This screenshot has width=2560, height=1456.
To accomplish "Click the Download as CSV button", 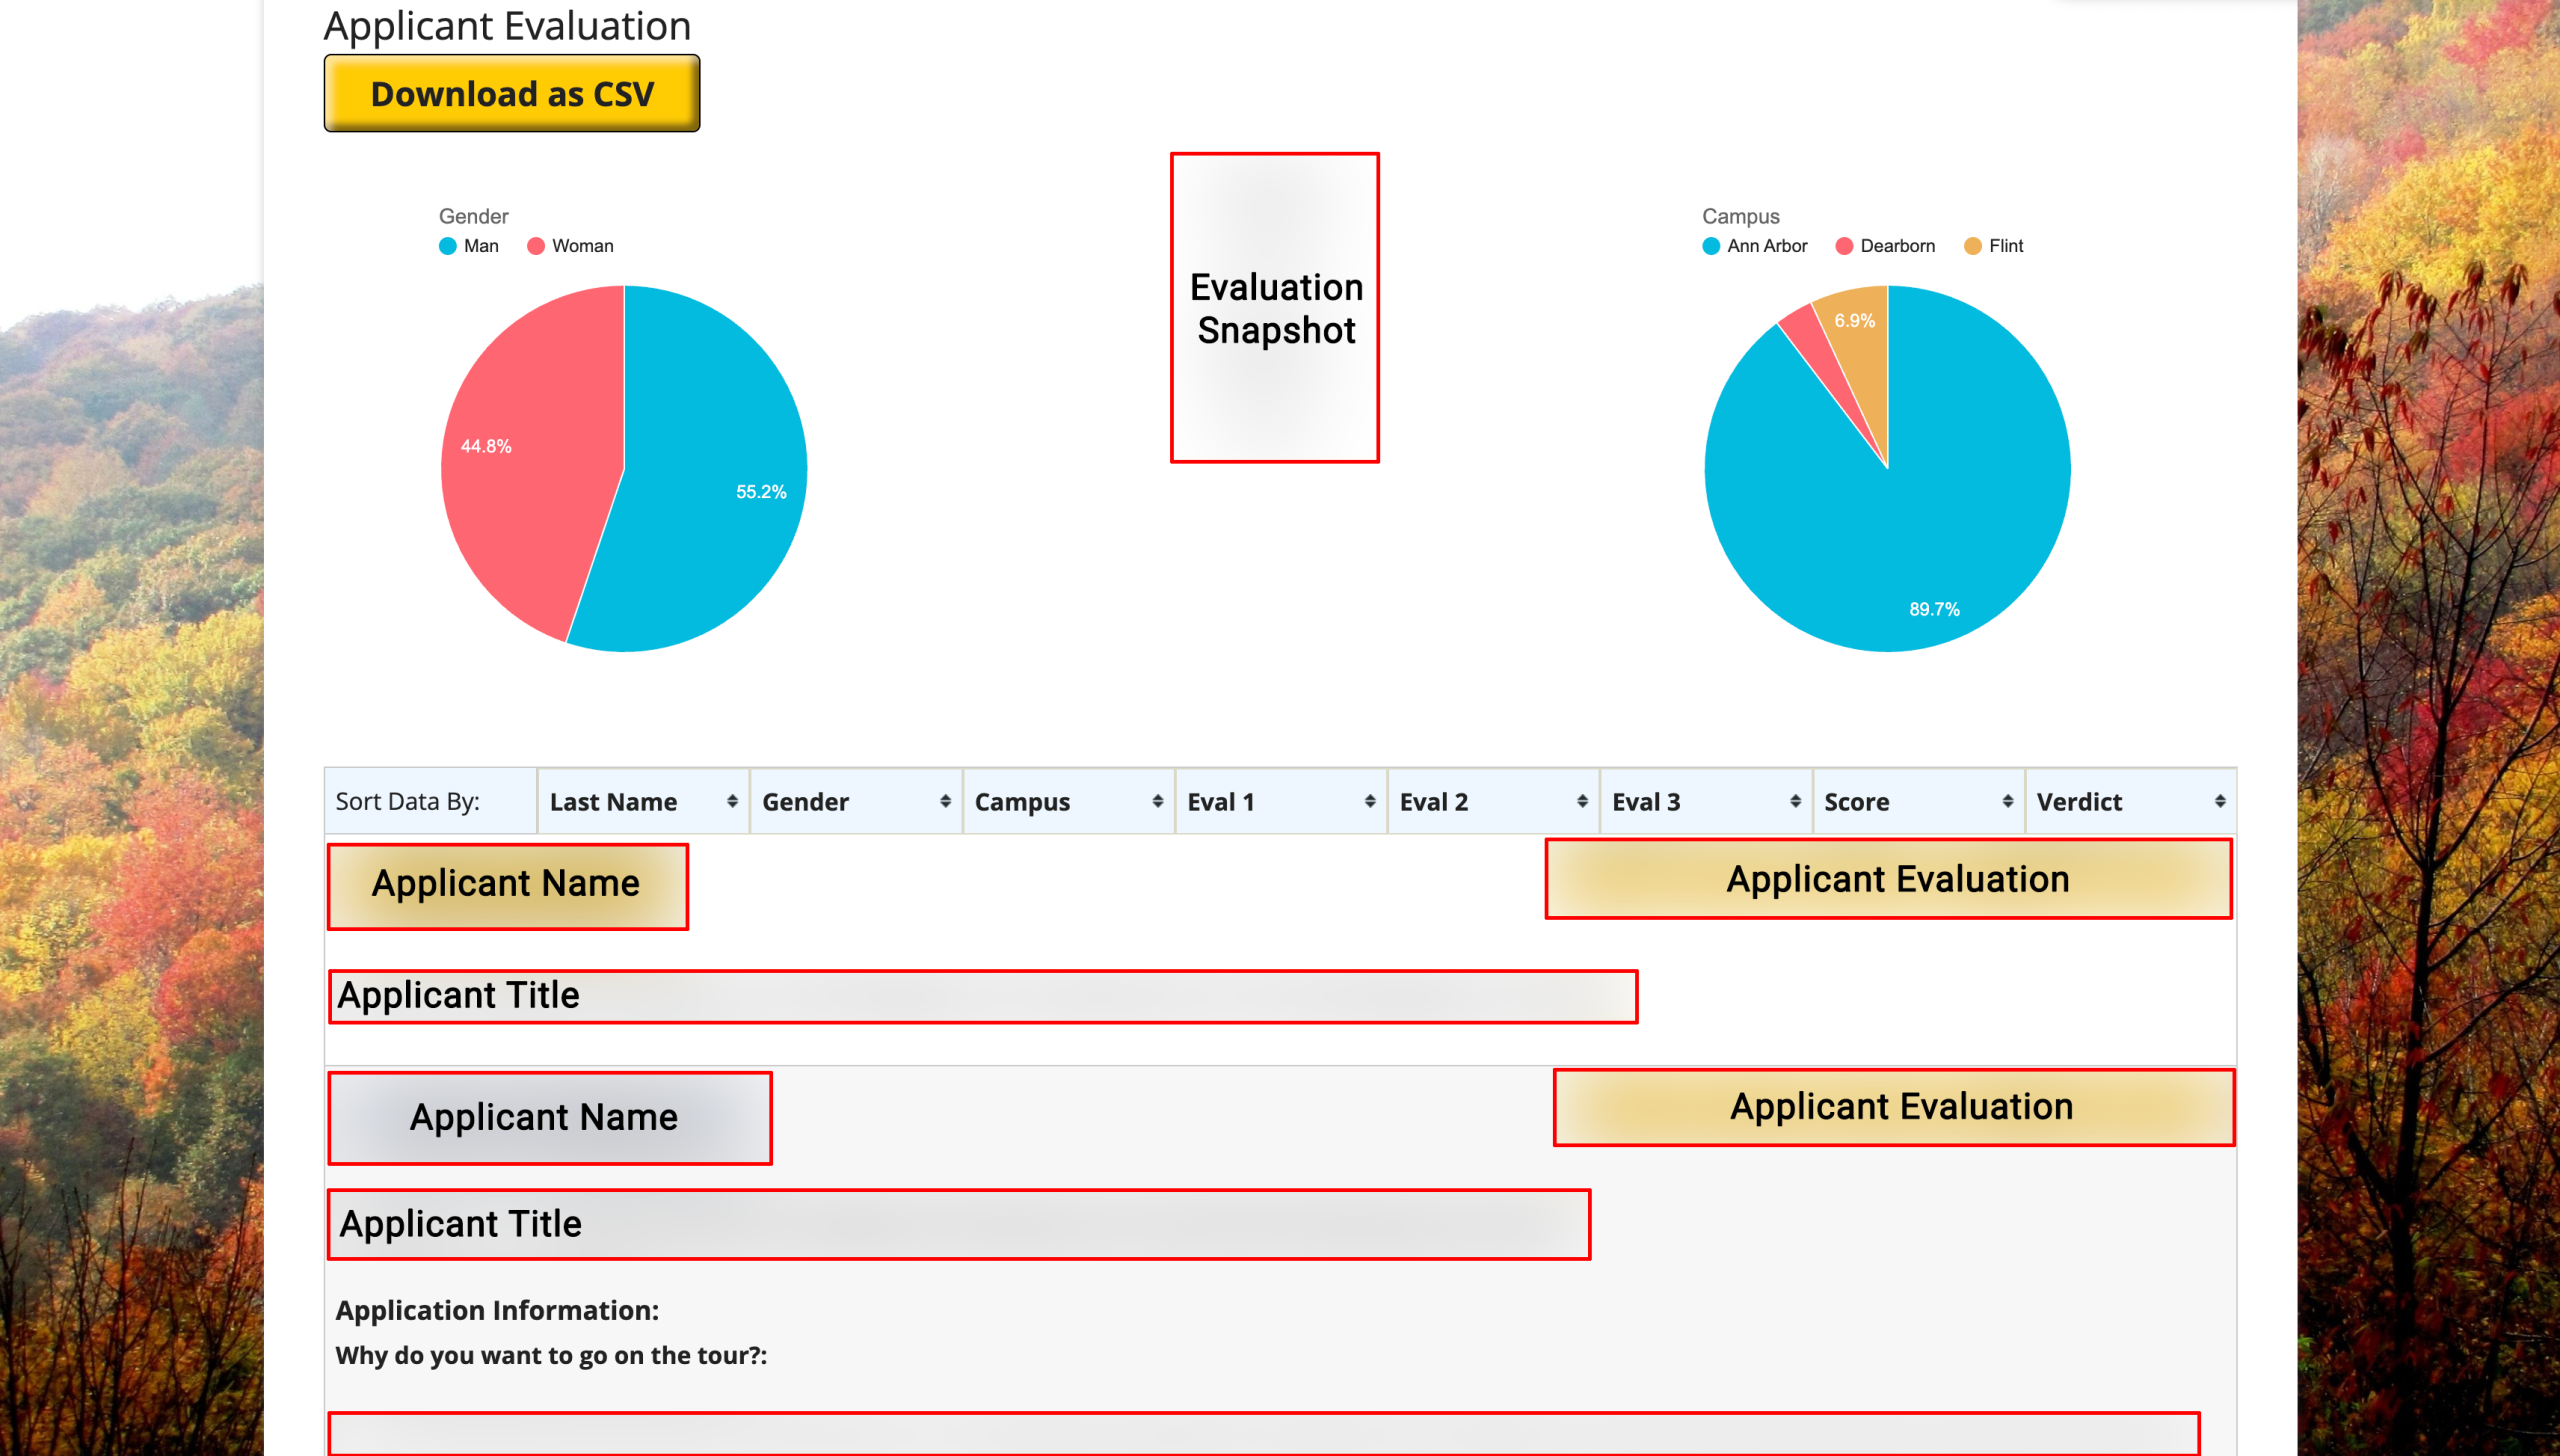I will (511, 94).
